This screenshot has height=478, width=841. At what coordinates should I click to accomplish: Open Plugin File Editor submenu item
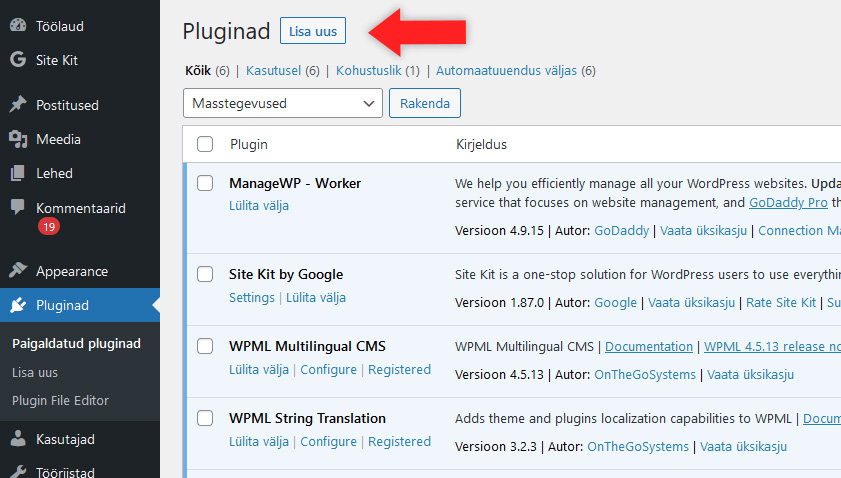click(60, 400)
